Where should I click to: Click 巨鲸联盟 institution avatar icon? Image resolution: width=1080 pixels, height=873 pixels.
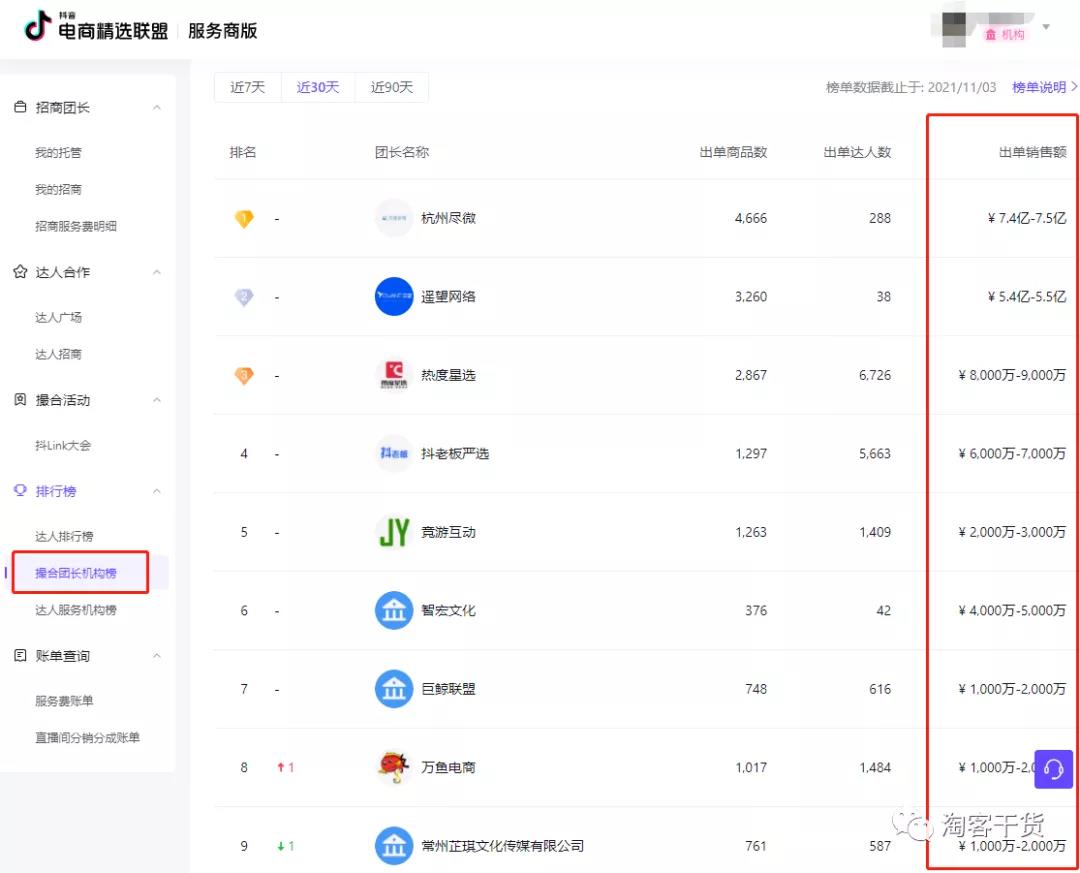[x=394, y=689]
